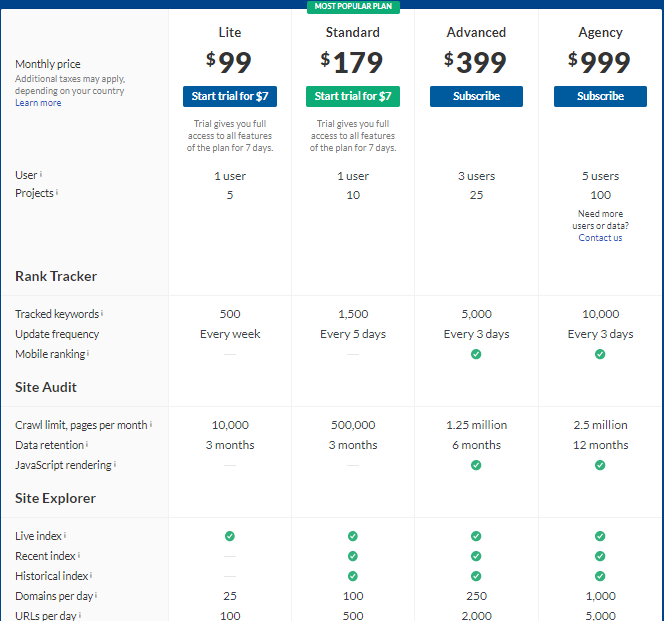664x621 pixels.
Task: Subscribe to the Advanced plan
Action: tap(476, 97)
